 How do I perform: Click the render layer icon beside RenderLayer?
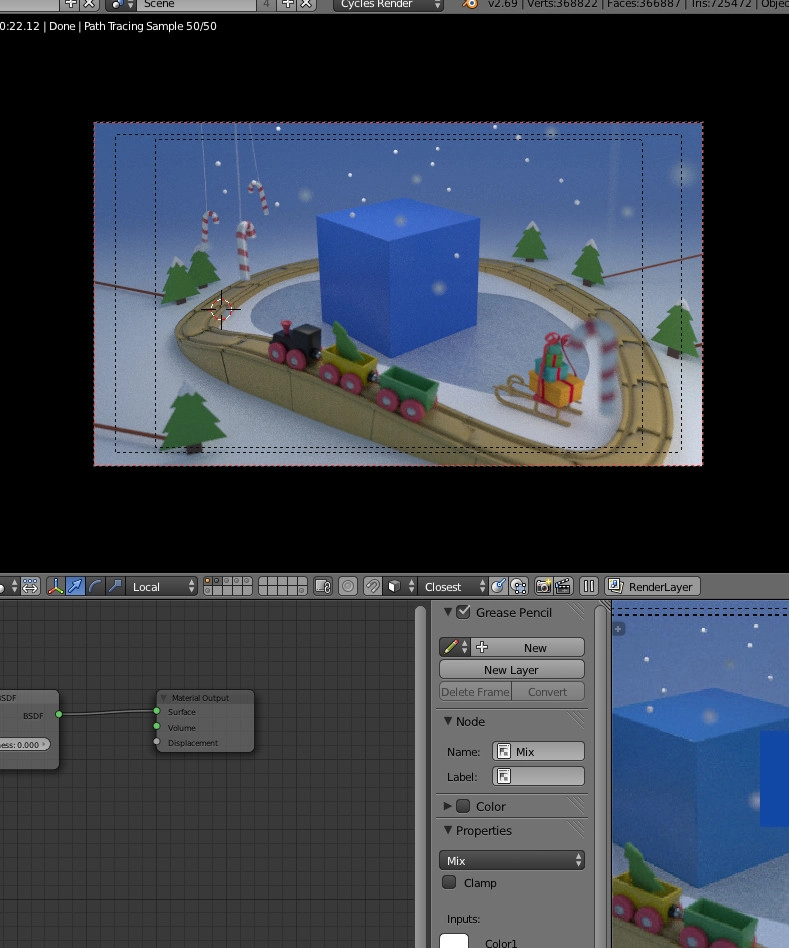tap(615, 586)
